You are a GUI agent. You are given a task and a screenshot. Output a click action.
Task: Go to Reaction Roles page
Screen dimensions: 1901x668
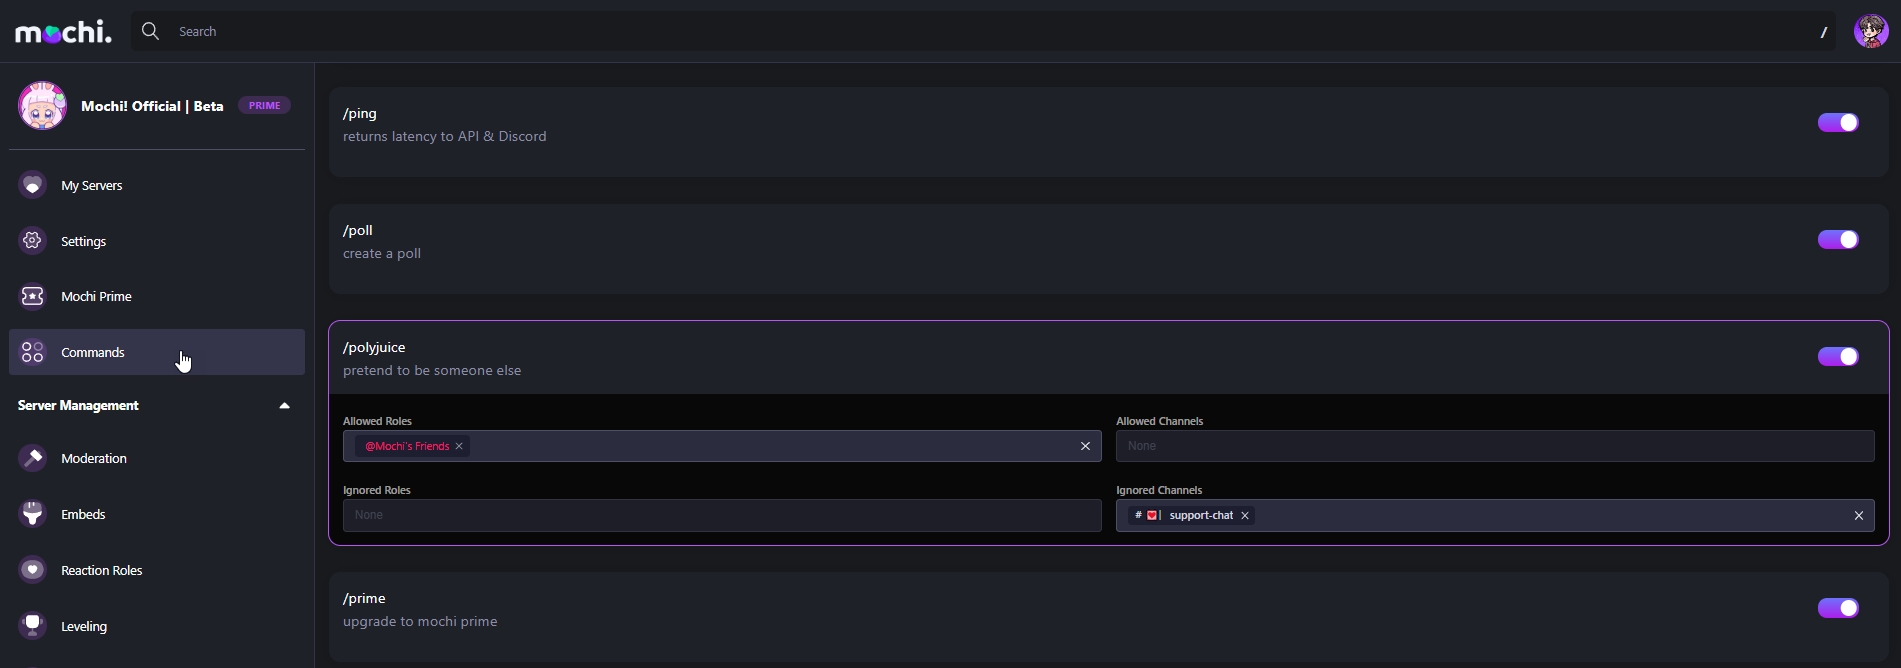point(101,570)
